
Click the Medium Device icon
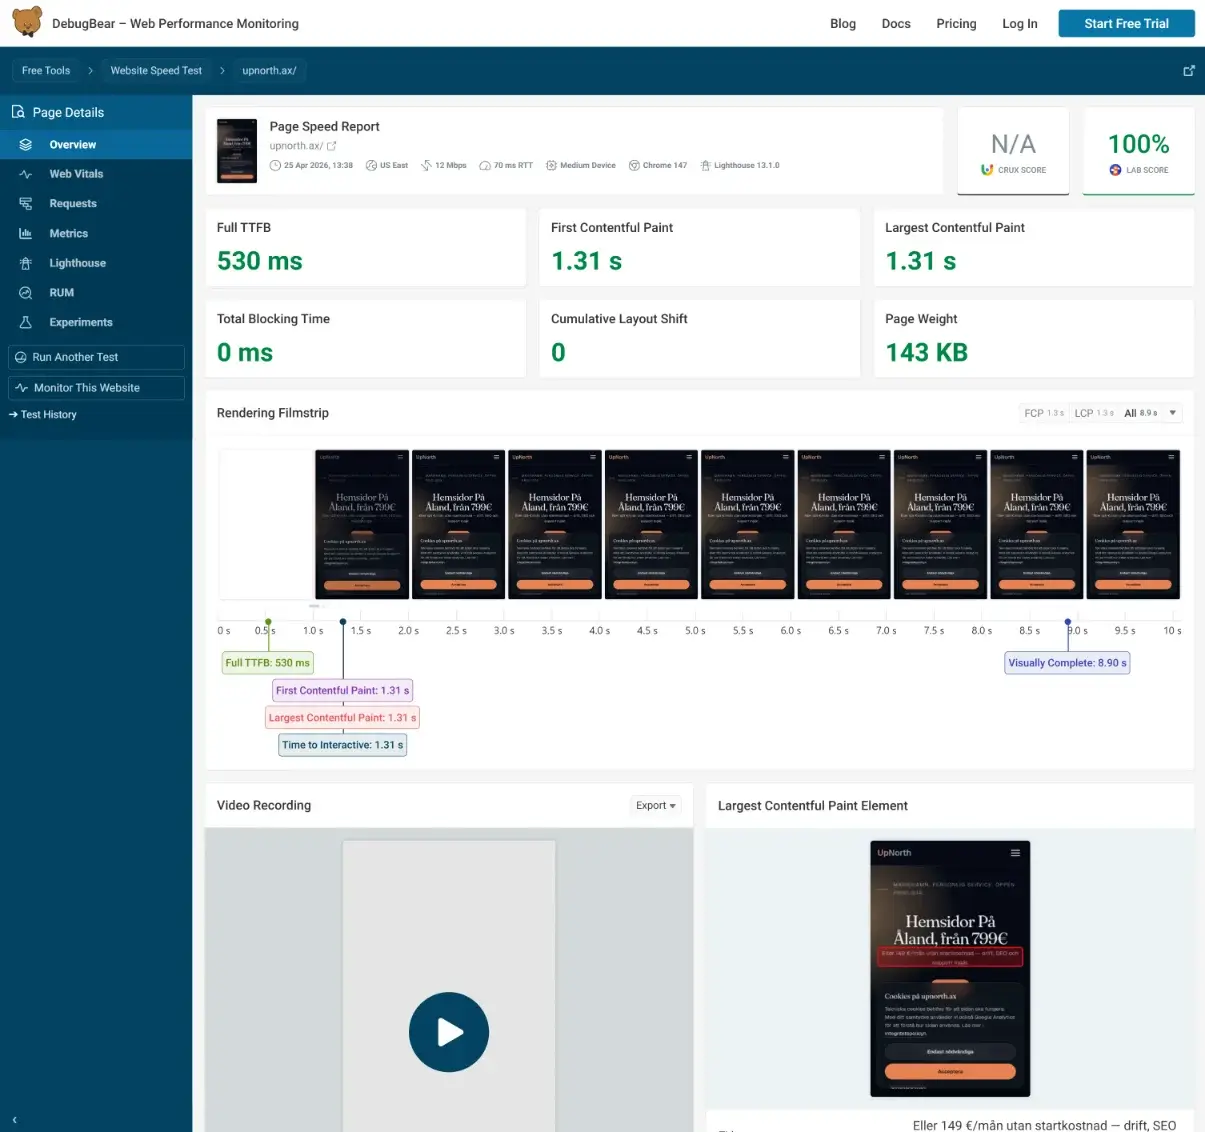pyautogui.click(x=551, y=166)
